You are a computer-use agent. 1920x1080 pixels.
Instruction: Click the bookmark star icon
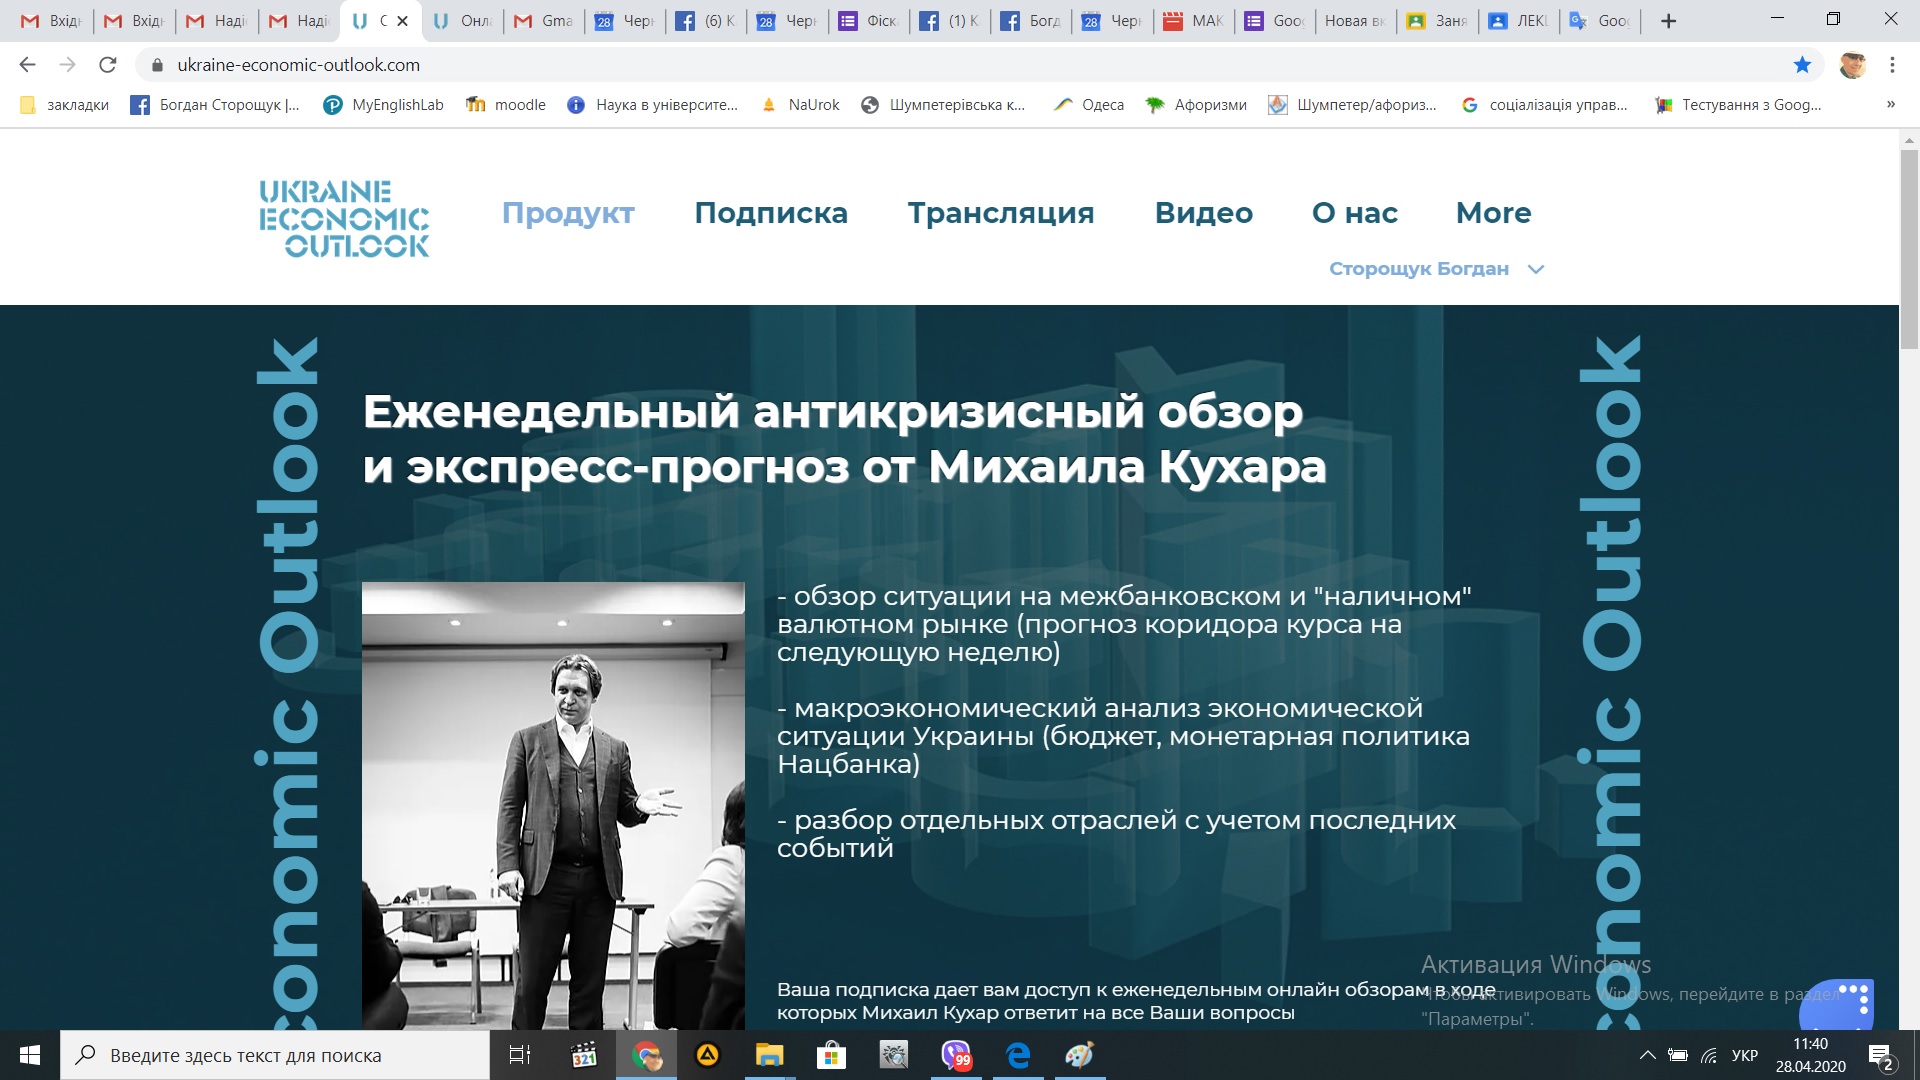tap(1802, 65)
